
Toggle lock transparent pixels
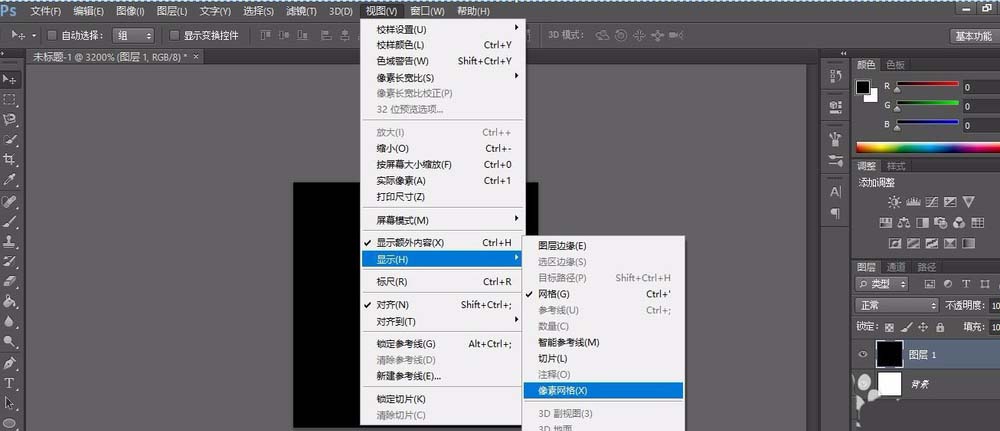pos(889,327)
